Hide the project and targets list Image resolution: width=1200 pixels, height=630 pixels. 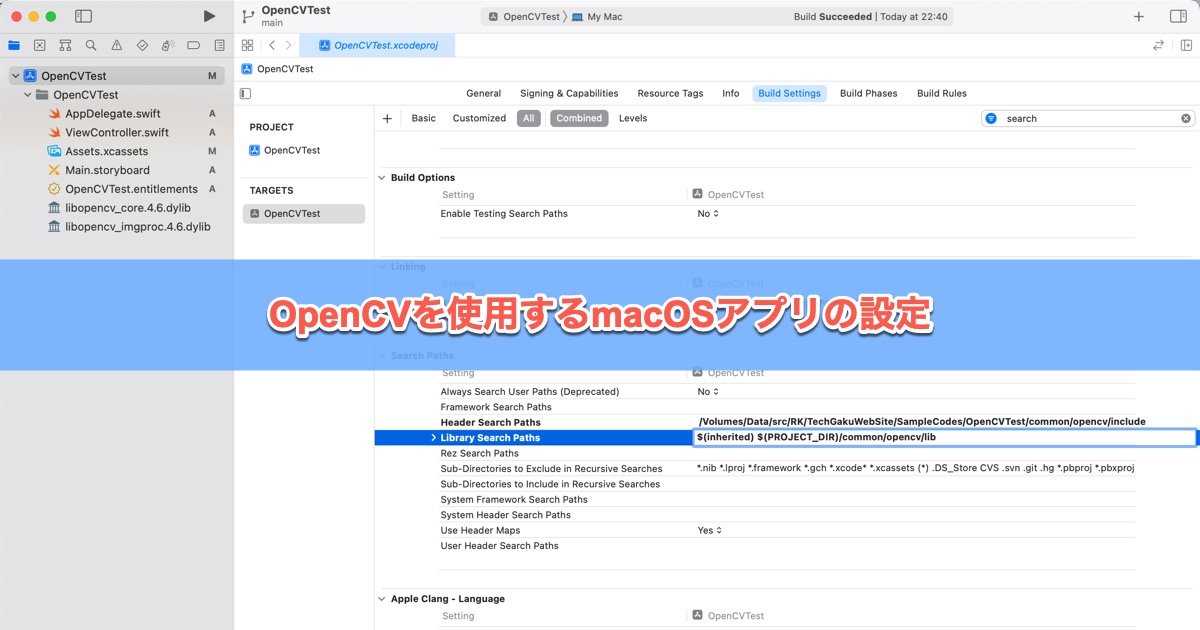pyautogui.click(x=246, y=93)
